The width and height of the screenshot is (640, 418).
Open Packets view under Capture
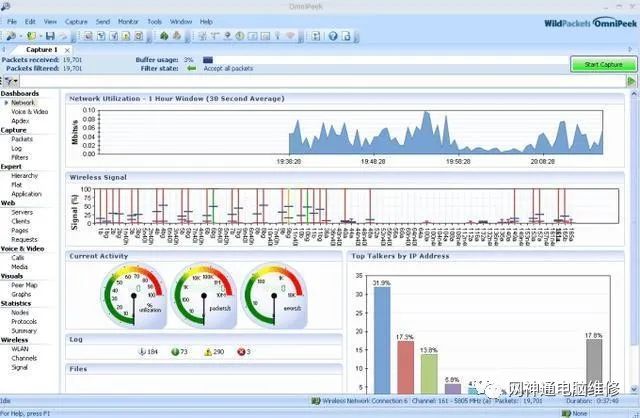pos(22,139)
